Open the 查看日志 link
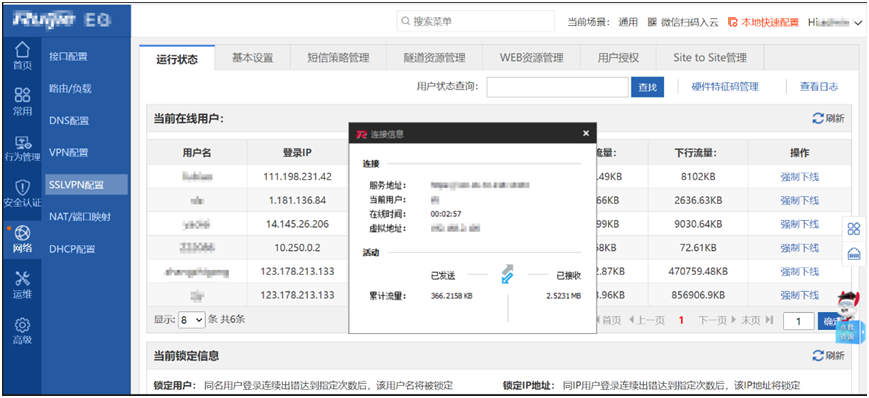Screen dimensions: 869x398 point(819,87)
